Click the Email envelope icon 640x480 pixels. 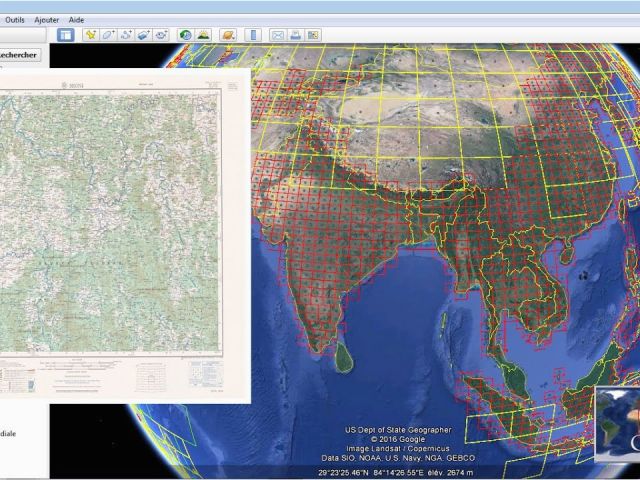click(278, 35)
